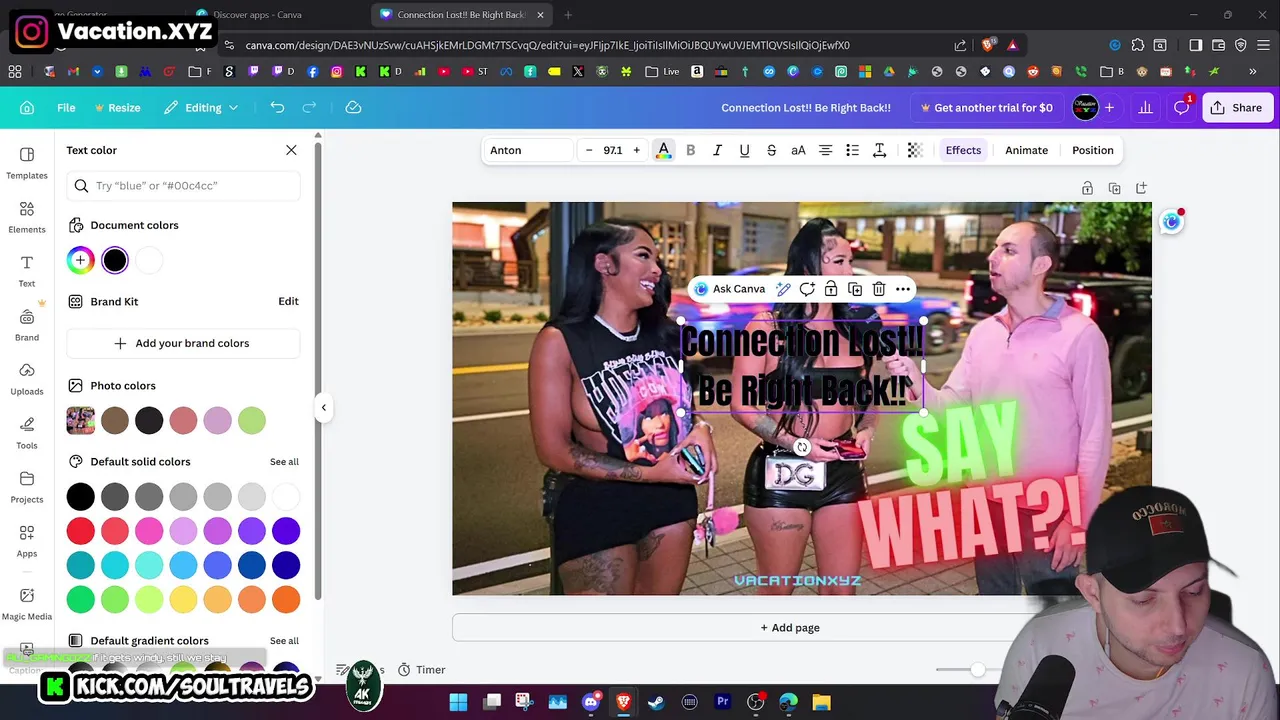1280x720 pixels.
Task: Open the Templates sidebar panel
Action: point(27,162)
